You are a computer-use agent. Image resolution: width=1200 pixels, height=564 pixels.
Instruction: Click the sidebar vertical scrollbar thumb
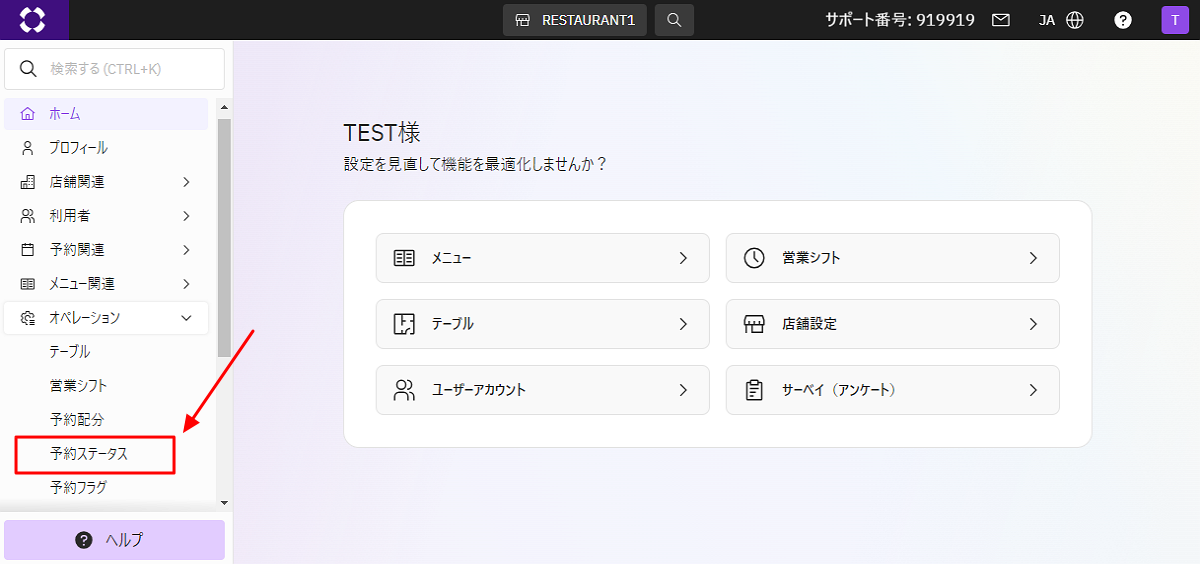point(224,238)
